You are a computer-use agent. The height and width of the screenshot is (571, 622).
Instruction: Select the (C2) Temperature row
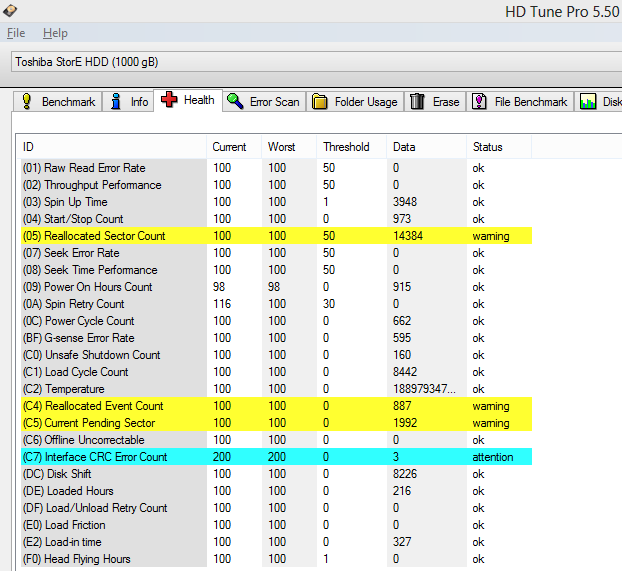pos(276,389)
